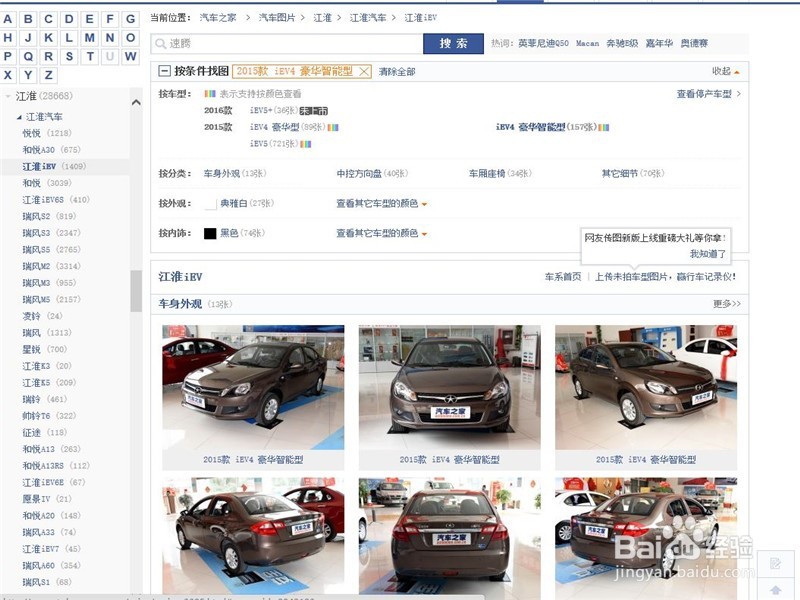Focus the search input field
800x600 pixels.
(x=287, y=44)
